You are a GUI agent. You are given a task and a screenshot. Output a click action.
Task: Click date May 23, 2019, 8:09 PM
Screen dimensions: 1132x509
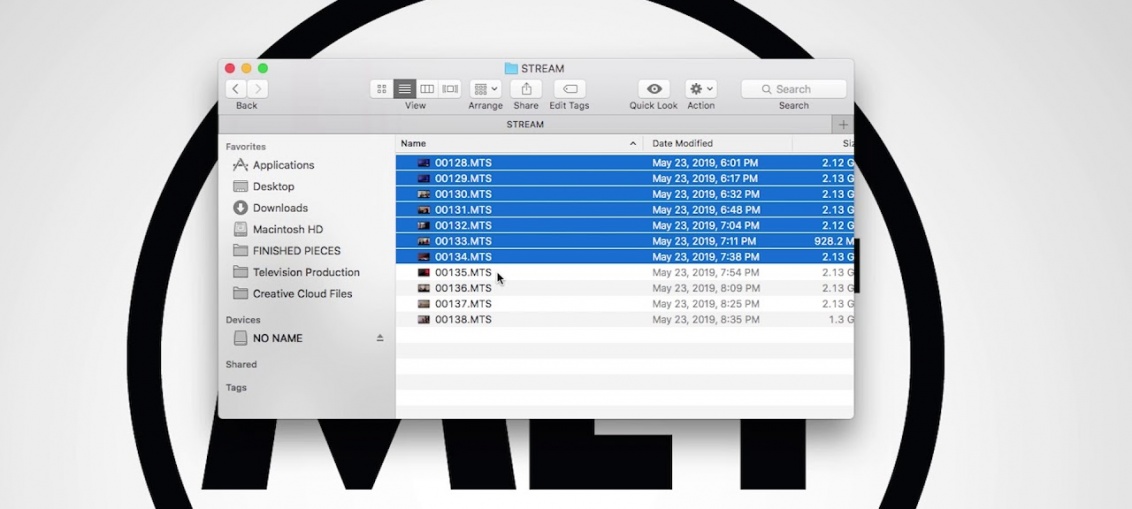tap(705, 288)
